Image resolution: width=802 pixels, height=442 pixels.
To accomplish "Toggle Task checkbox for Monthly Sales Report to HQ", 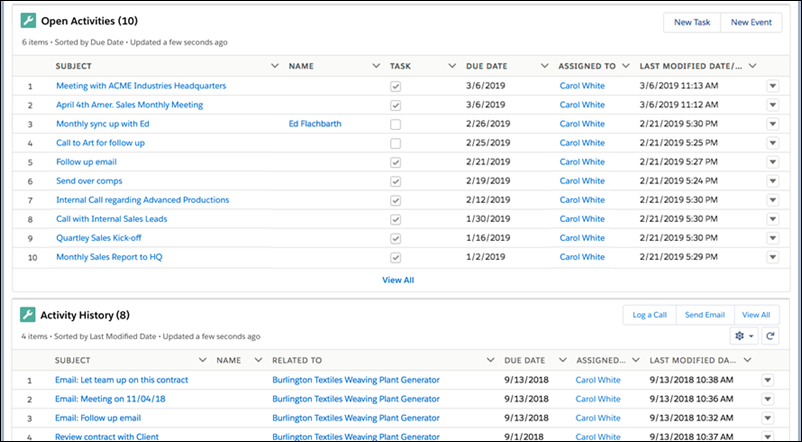I will (395, 257).
